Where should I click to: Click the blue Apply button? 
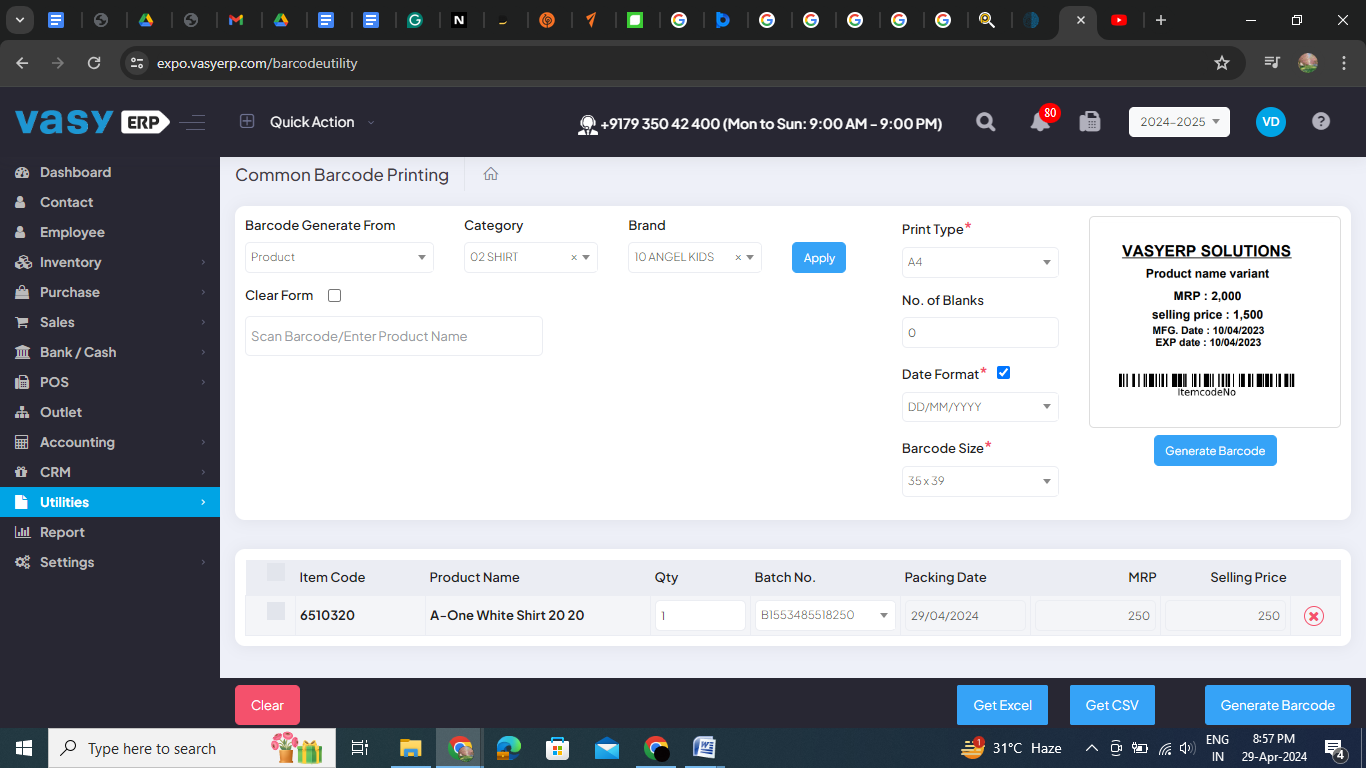(819, 257)
